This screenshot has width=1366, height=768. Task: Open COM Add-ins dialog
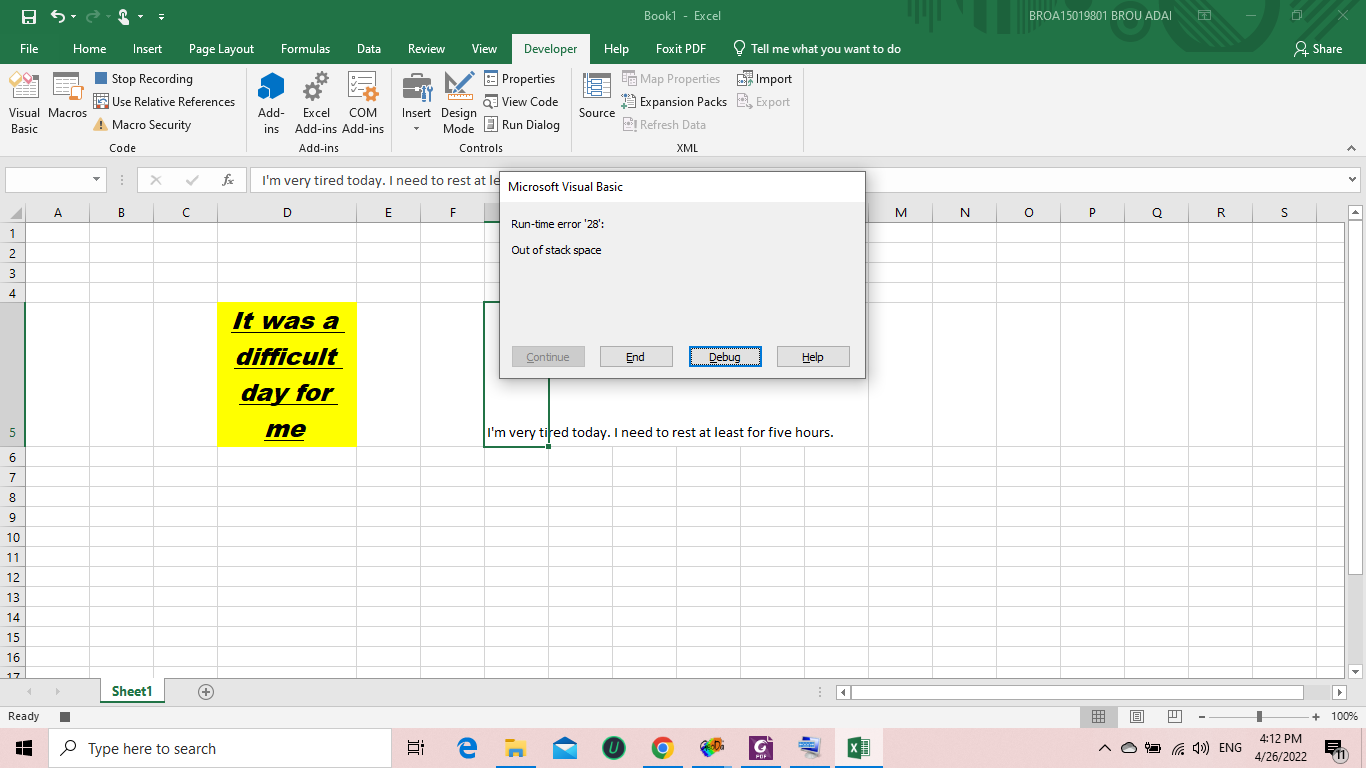point(363,102)
